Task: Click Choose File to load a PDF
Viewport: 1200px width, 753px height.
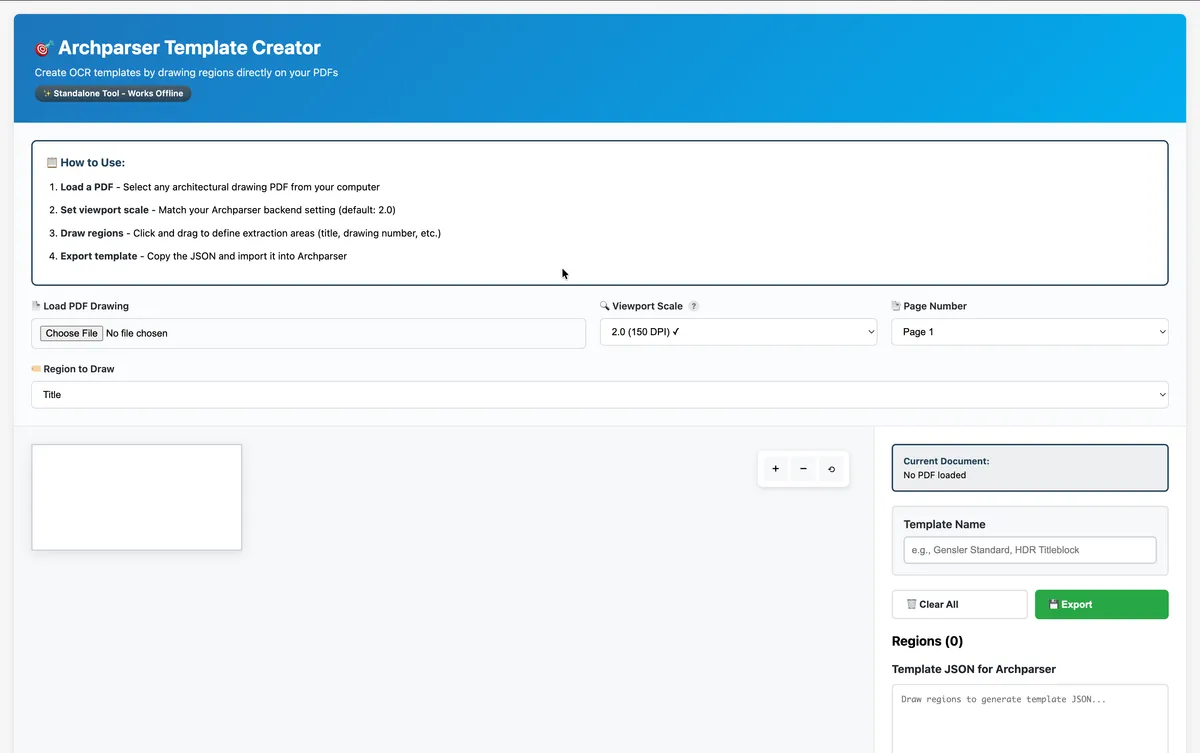Action: click(70, 332)
